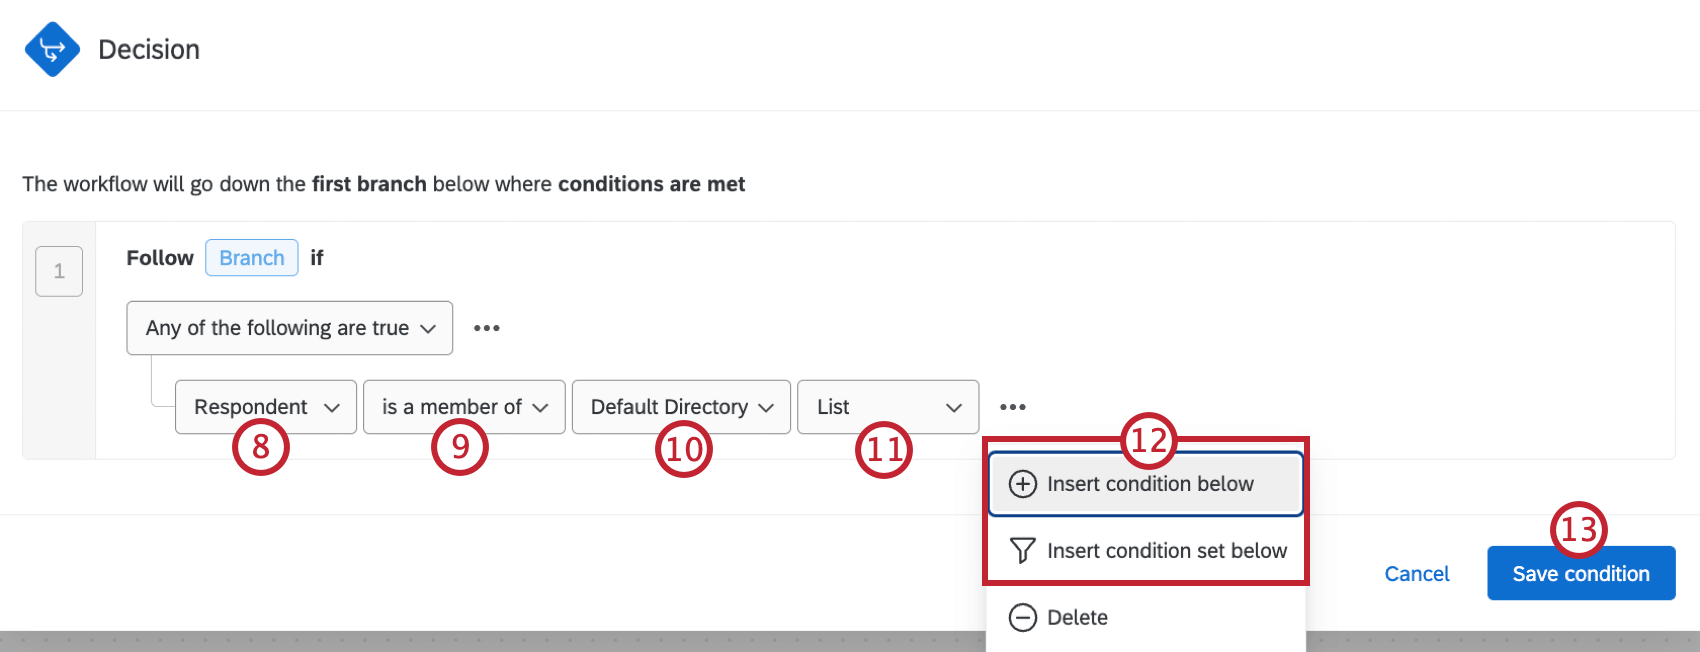Open the ellipsis menu after the List dropdown

[x=1013, y=407]
